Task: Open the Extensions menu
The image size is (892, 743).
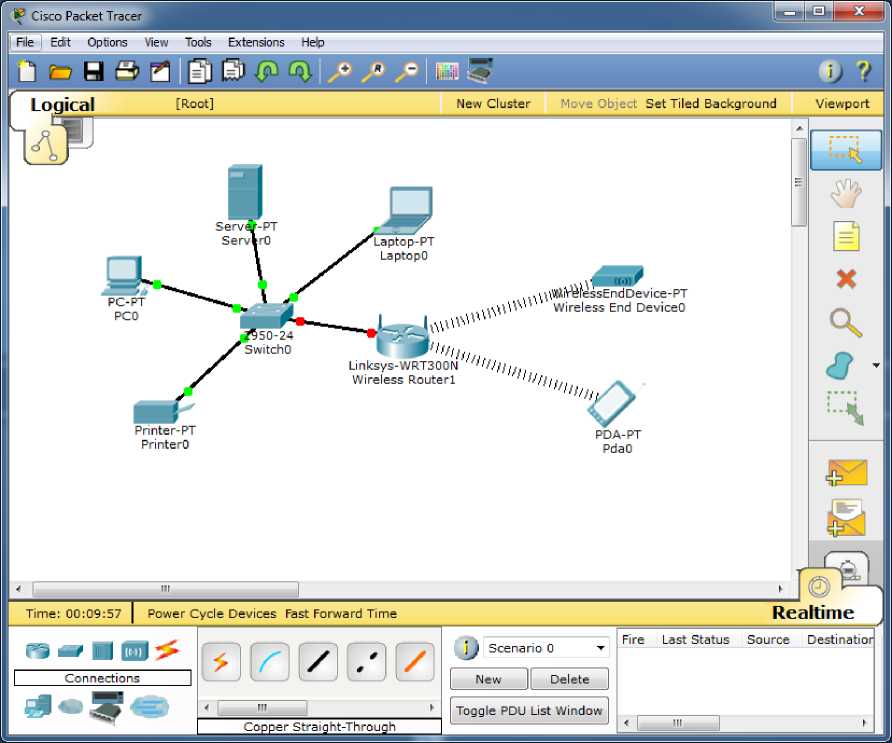Action: tap(256, 42)
